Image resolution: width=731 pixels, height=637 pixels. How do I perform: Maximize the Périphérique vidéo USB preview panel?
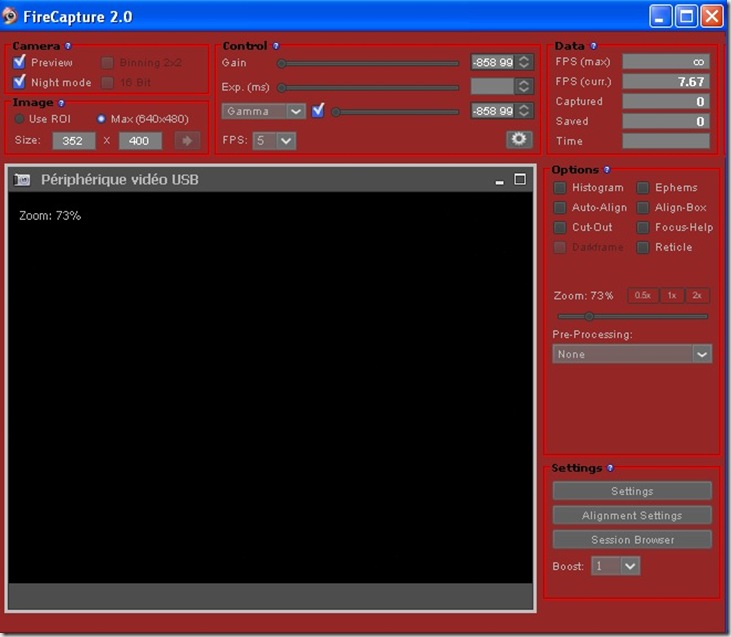(x=520, y=179)
